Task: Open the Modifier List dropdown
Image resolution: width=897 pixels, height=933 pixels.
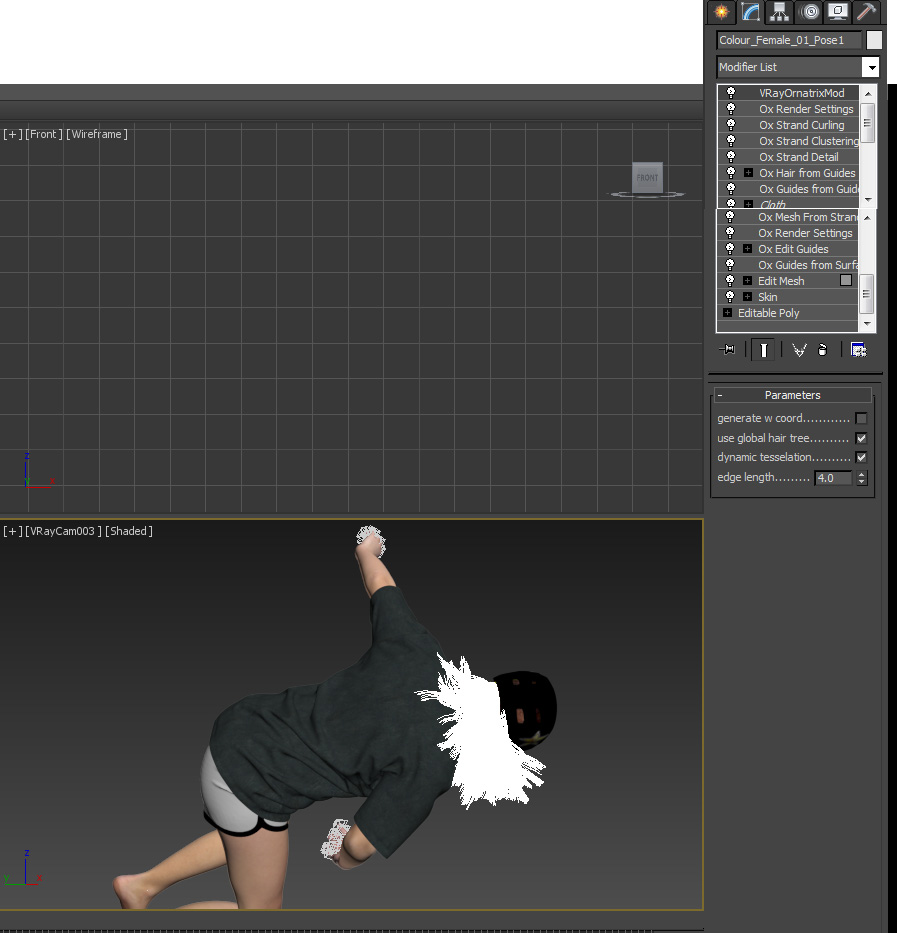Action: pyautogui.click(x=871, y=67)
